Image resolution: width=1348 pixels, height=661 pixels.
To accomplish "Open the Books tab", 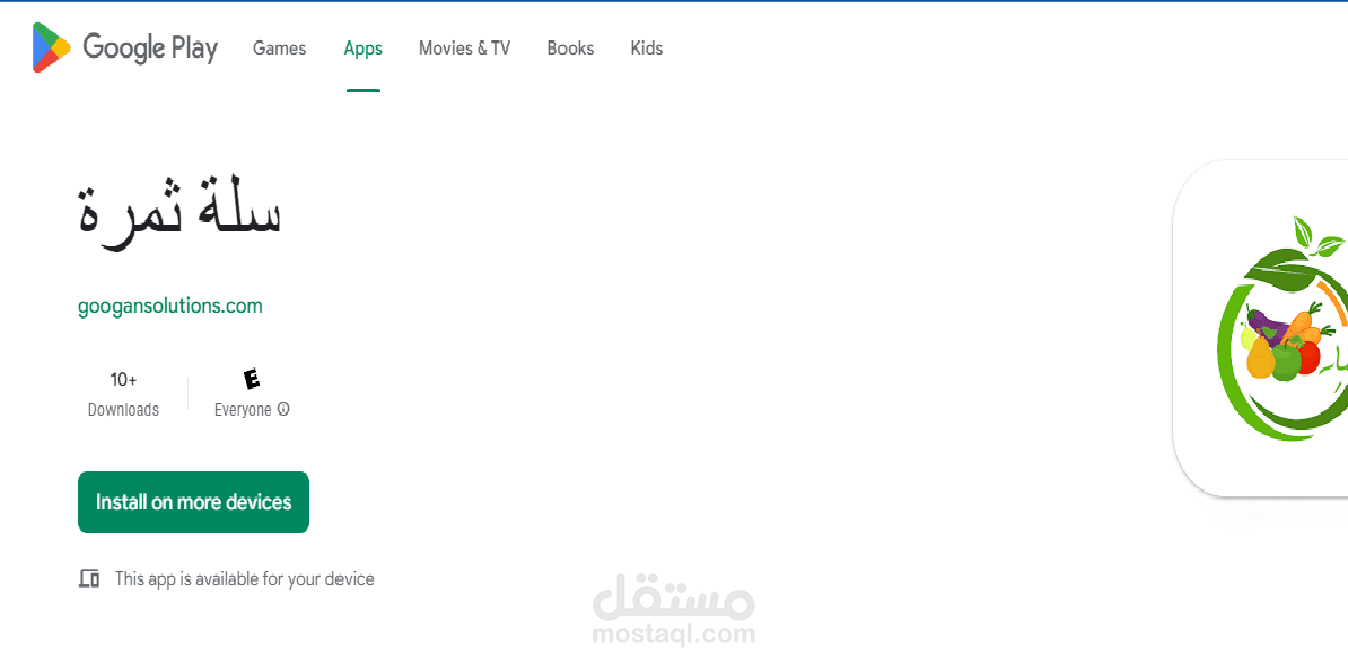I will [571, 48].
